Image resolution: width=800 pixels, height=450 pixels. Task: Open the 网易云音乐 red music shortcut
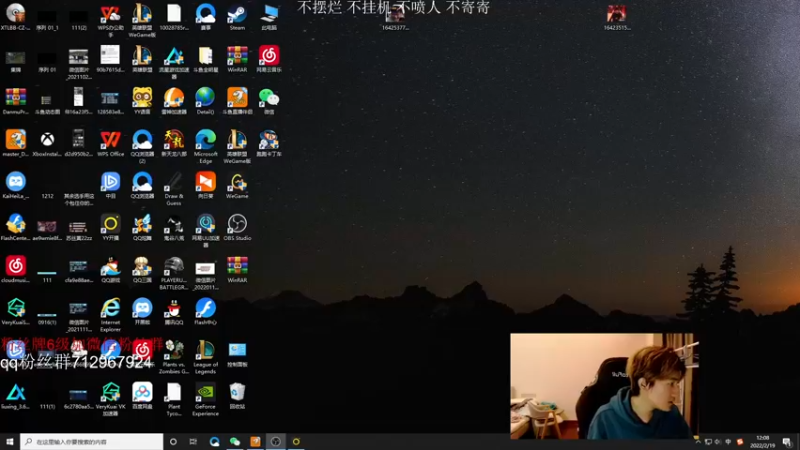[269, 59]
